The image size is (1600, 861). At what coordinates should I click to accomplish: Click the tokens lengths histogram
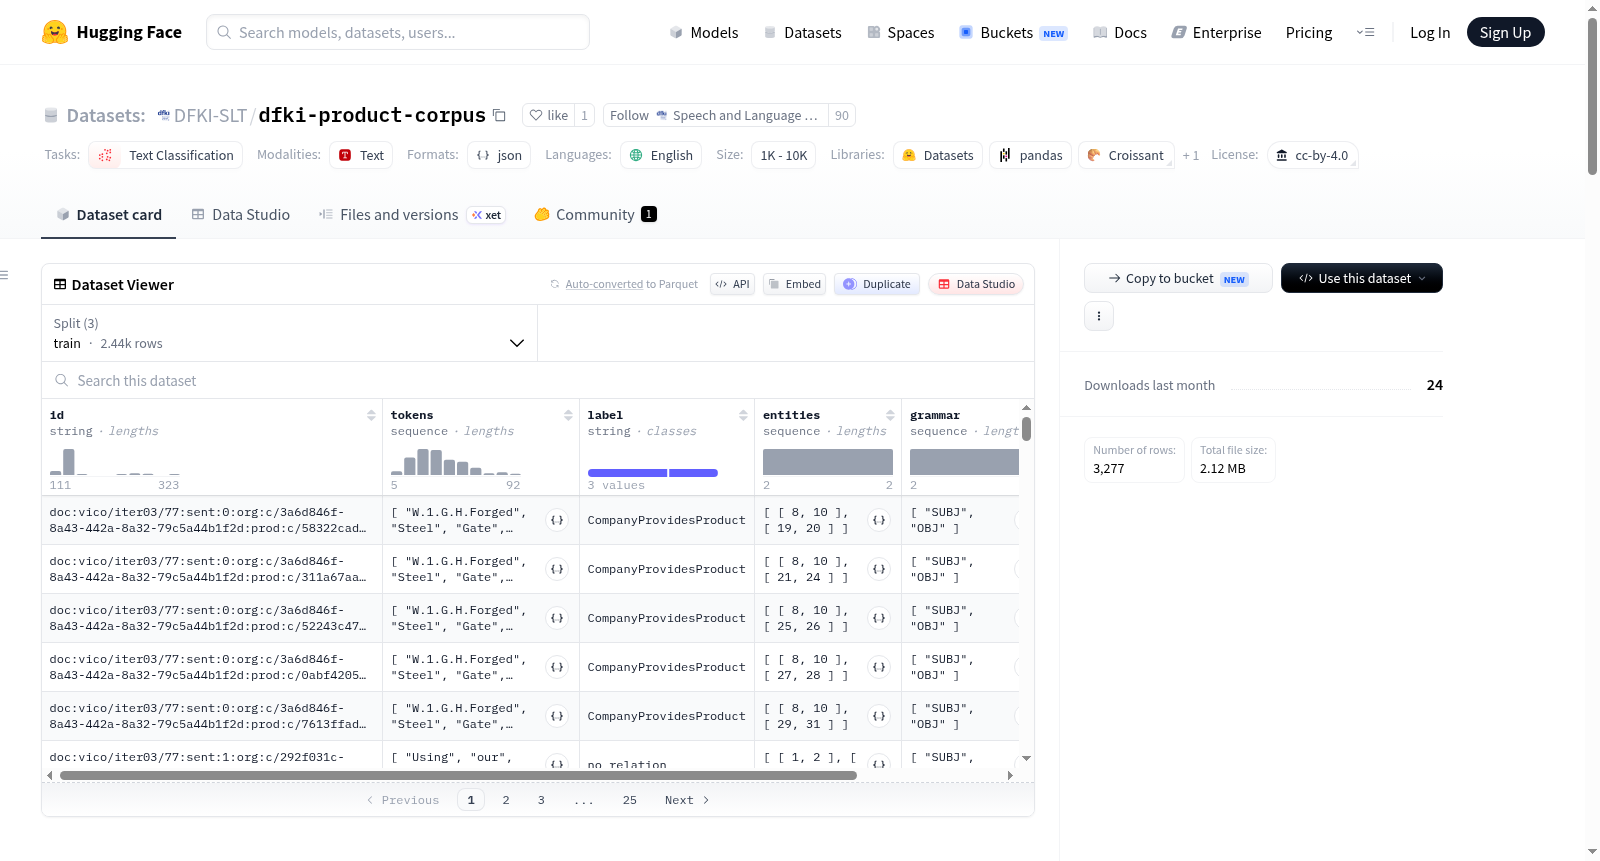pyautogui.click(x=456, y=461)
